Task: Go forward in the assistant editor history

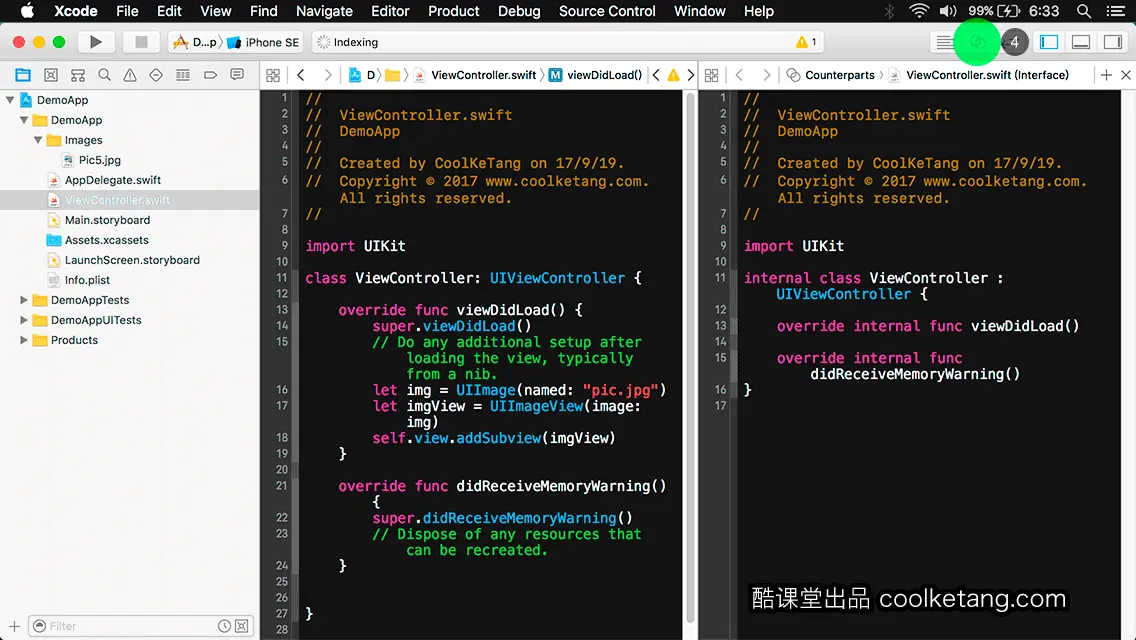Action: (766, 75)
